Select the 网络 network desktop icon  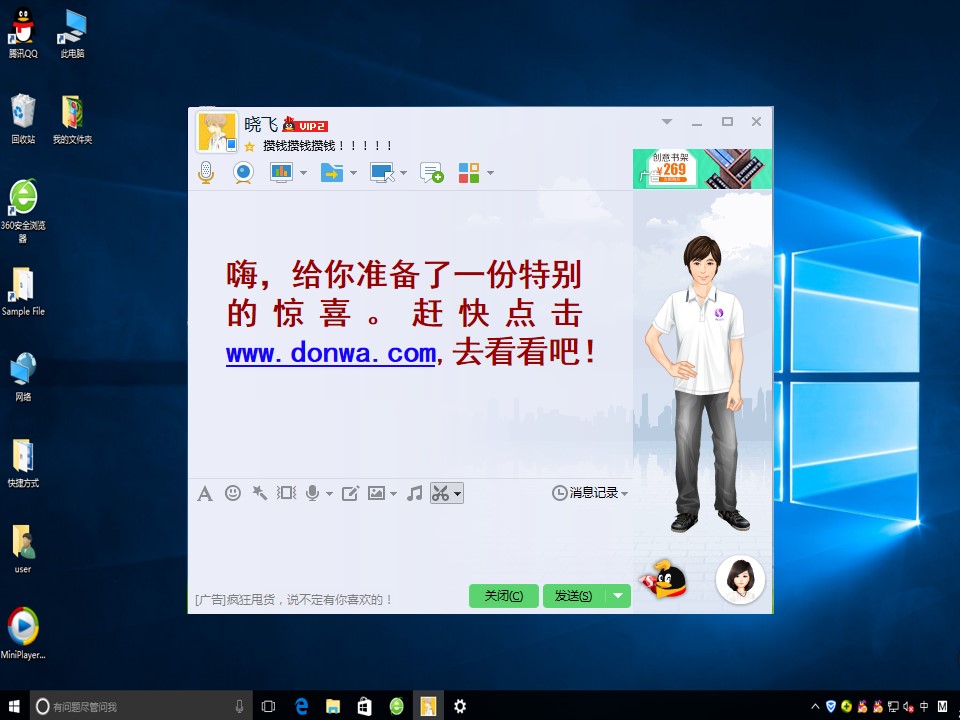click(x=23, y=377)
